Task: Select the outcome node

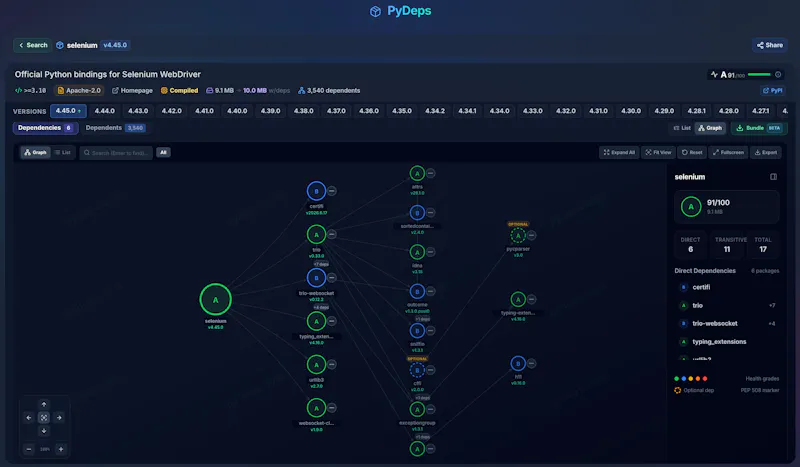Action: pos(417,291)
